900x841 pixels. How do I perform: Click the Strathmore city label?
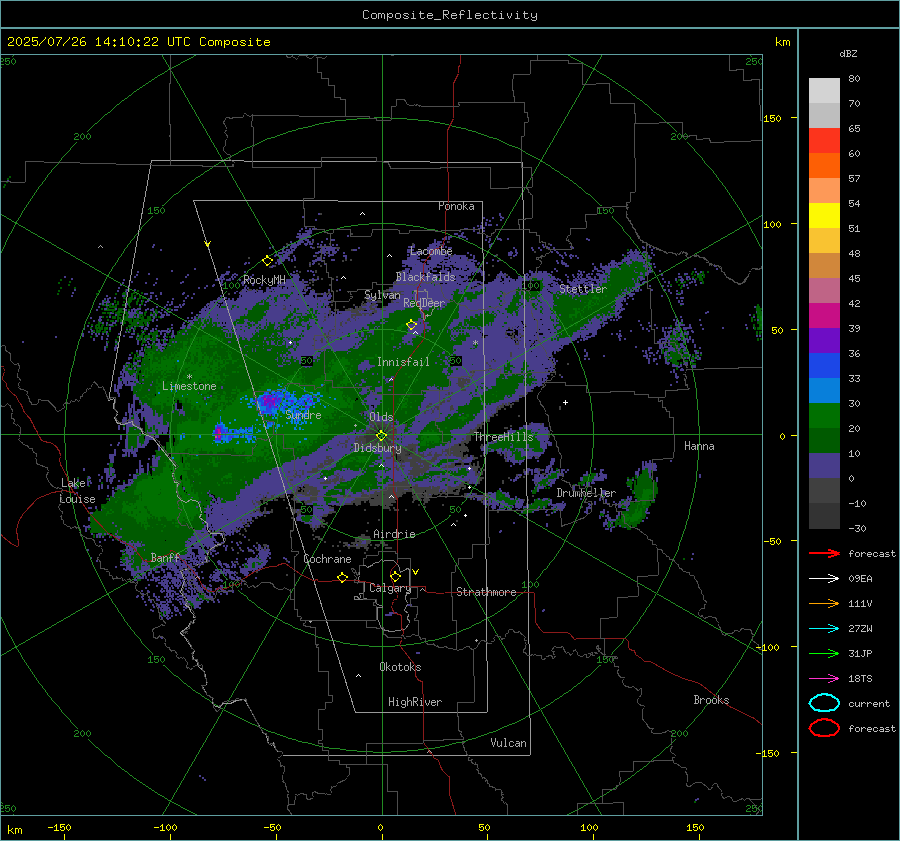[487, 592]
